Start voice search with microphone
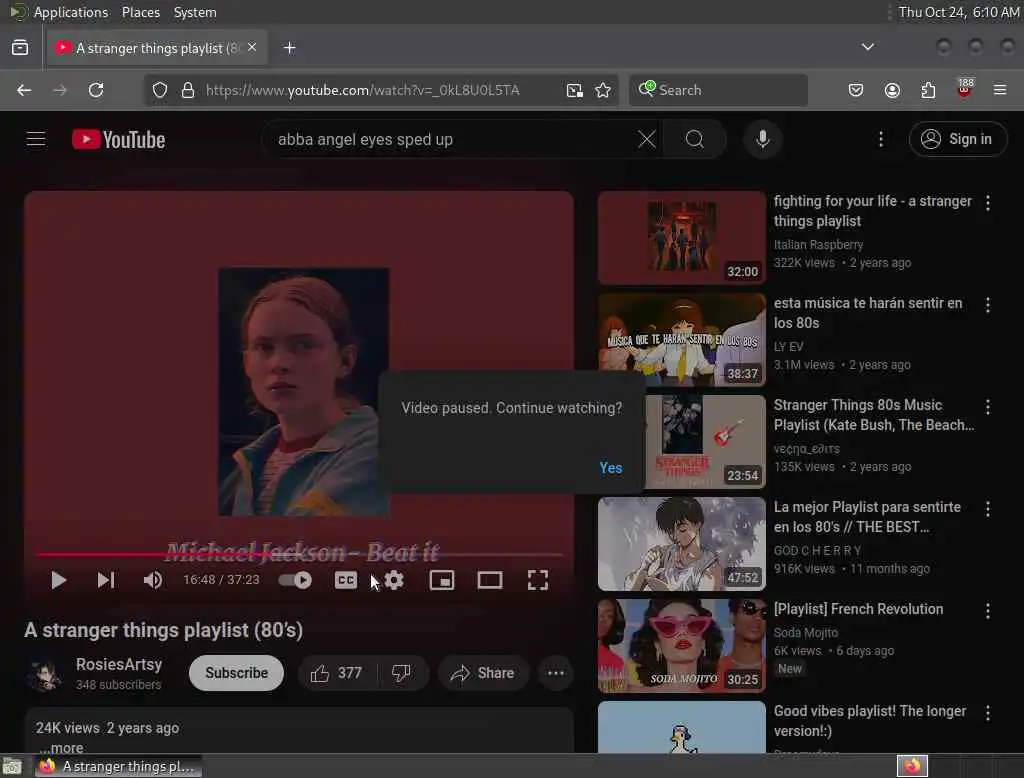Screen dimensions: 1024x778 coord(763,139)
